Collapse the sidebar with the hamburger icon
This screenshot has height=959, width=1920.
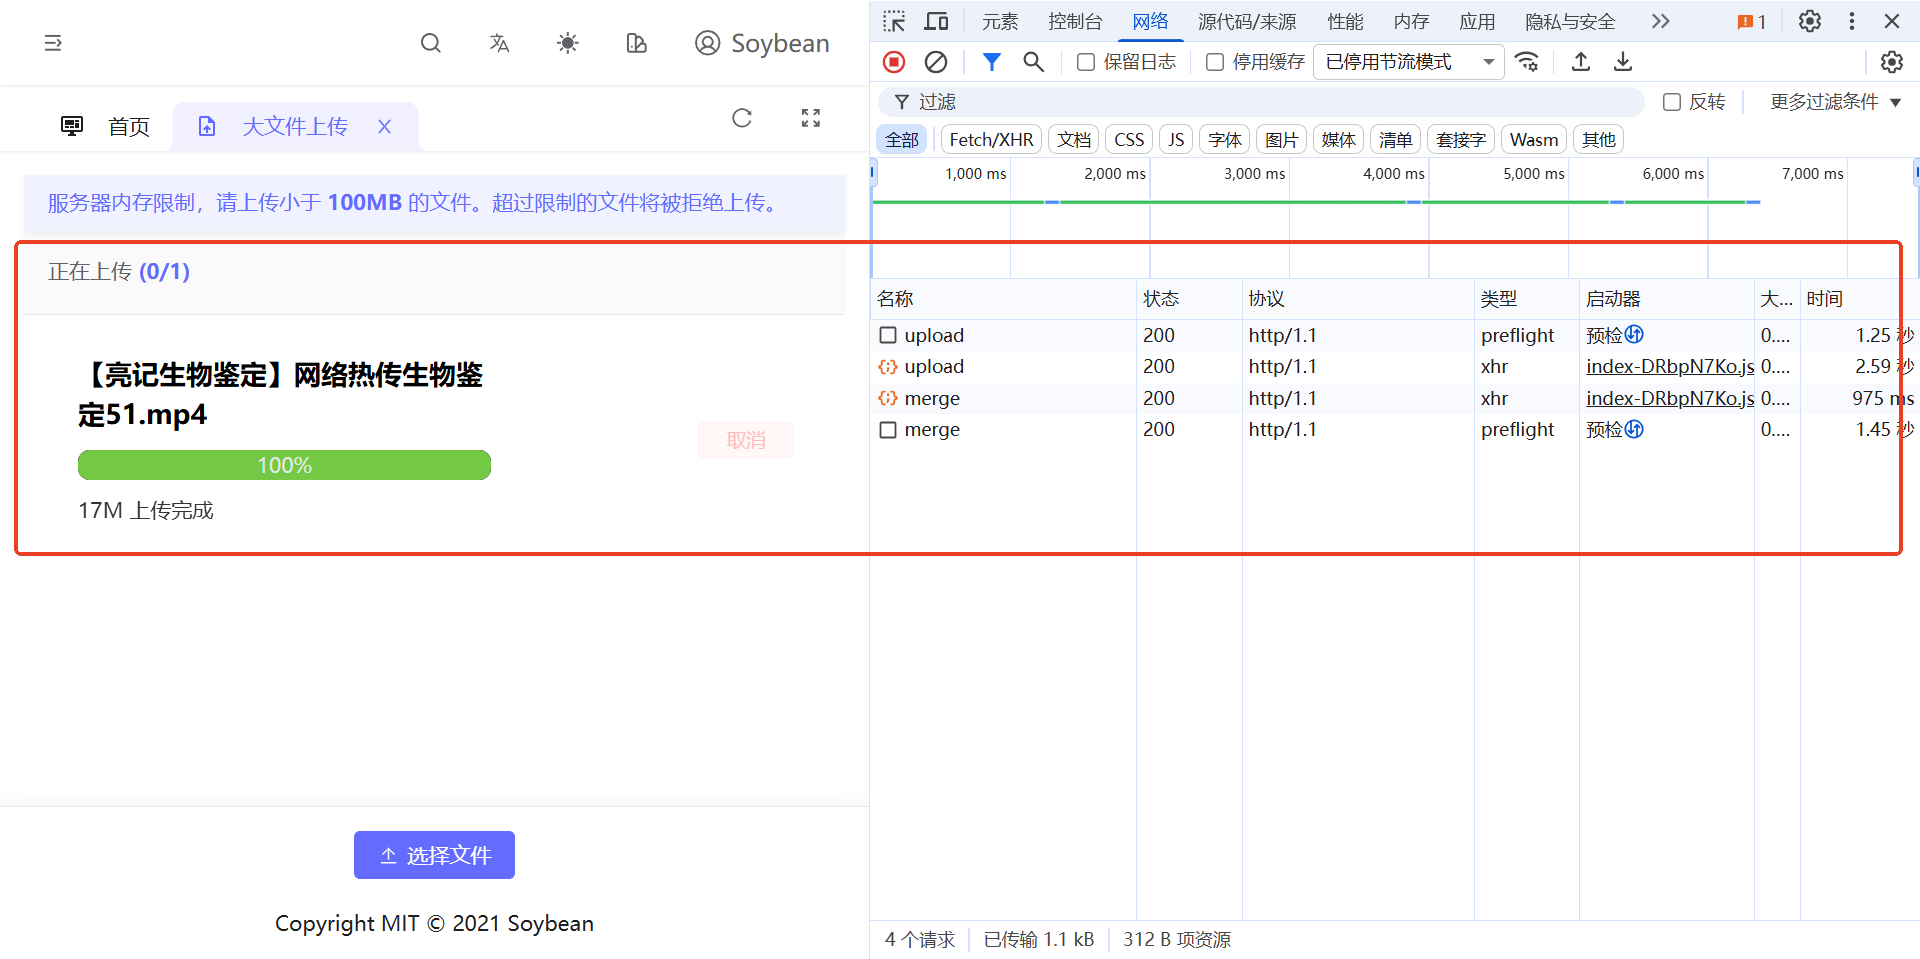click(x=53, y=43)
